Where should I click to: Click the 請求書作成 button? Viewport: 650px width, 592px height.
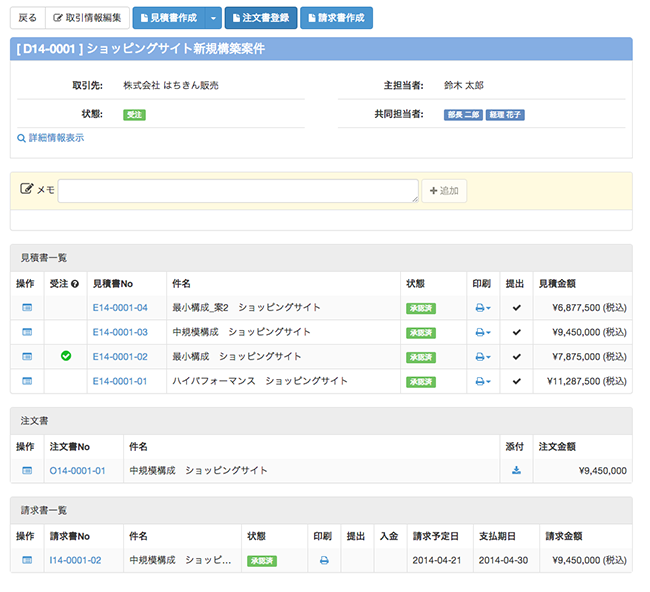pos(336,18)
